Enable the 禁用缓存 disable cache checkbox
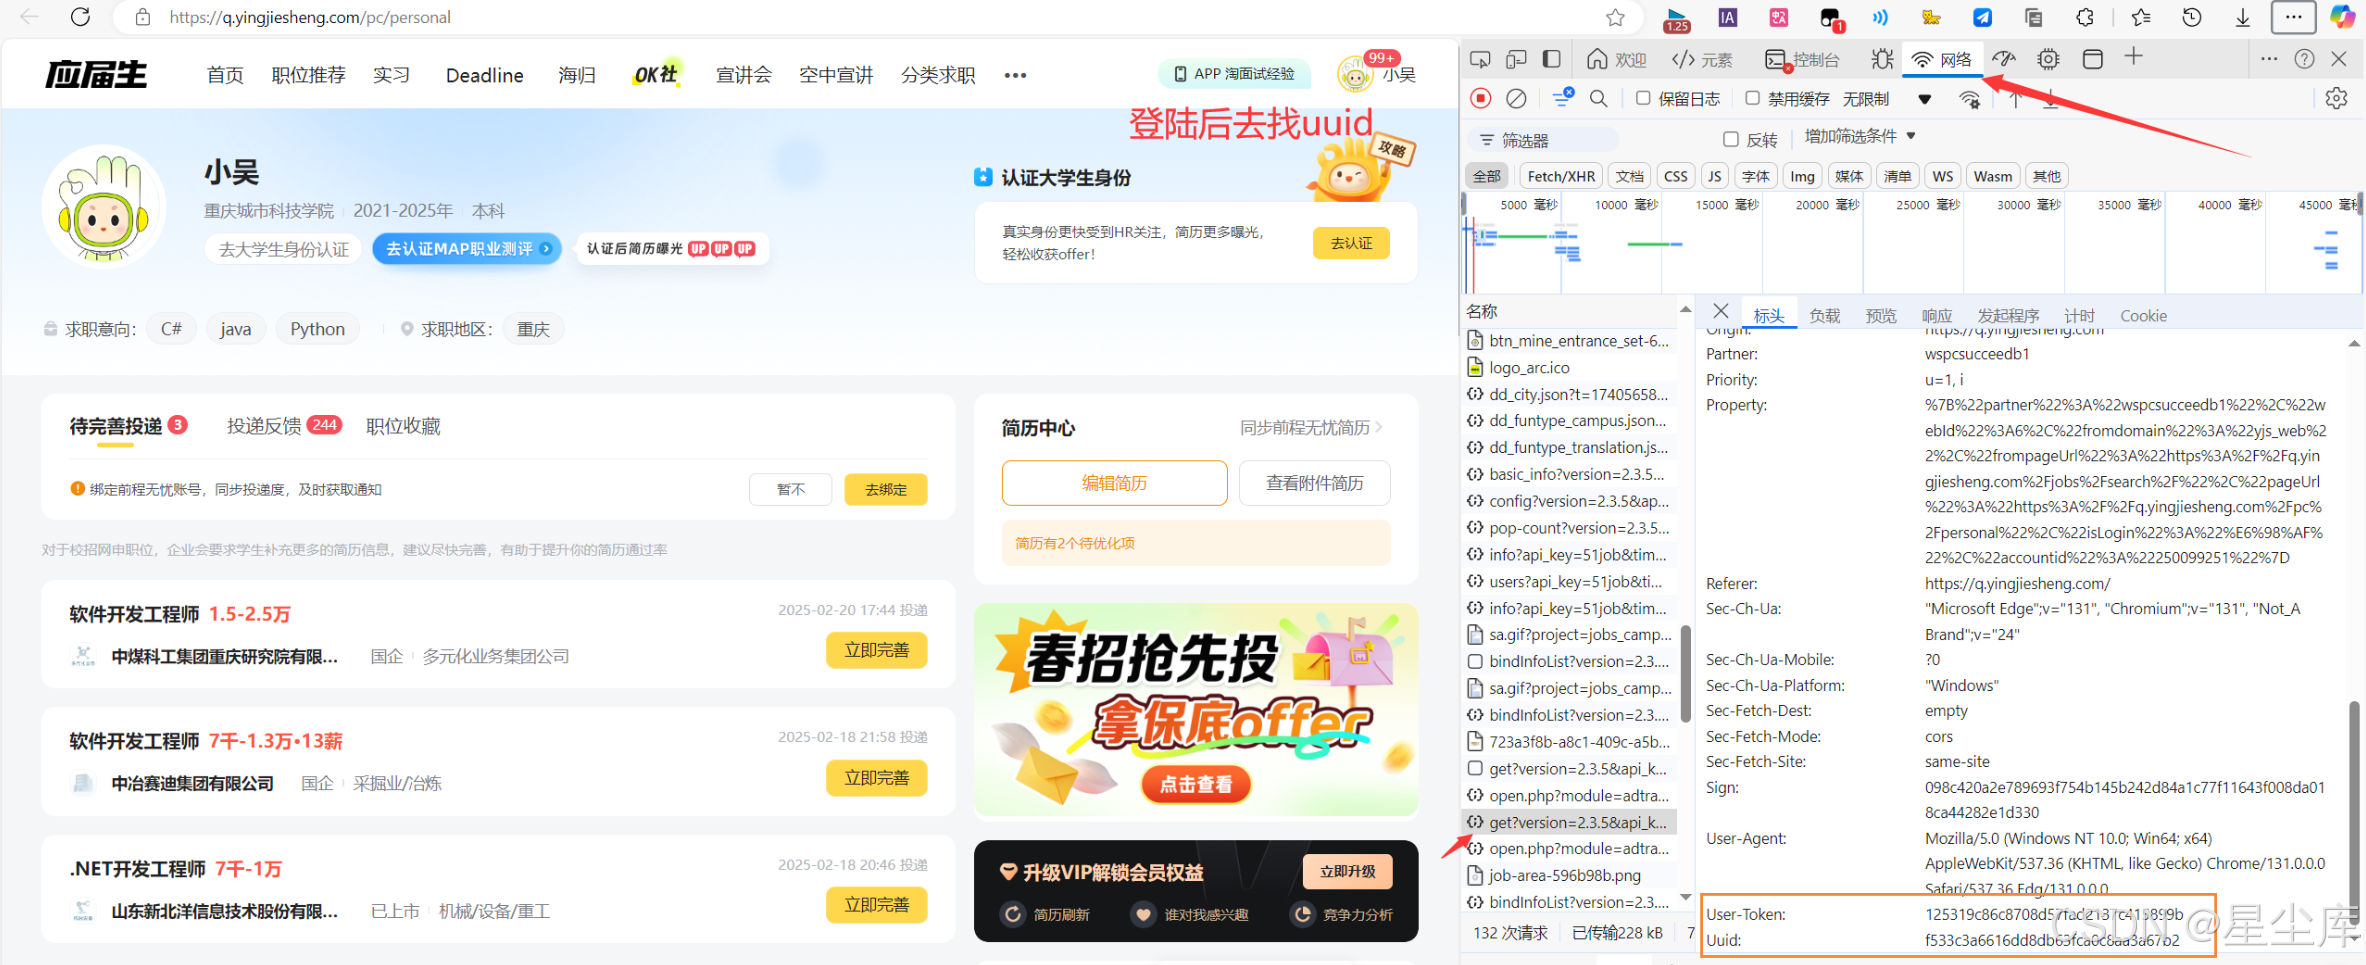This screenshot has width=2366, height=965. 1752,98
